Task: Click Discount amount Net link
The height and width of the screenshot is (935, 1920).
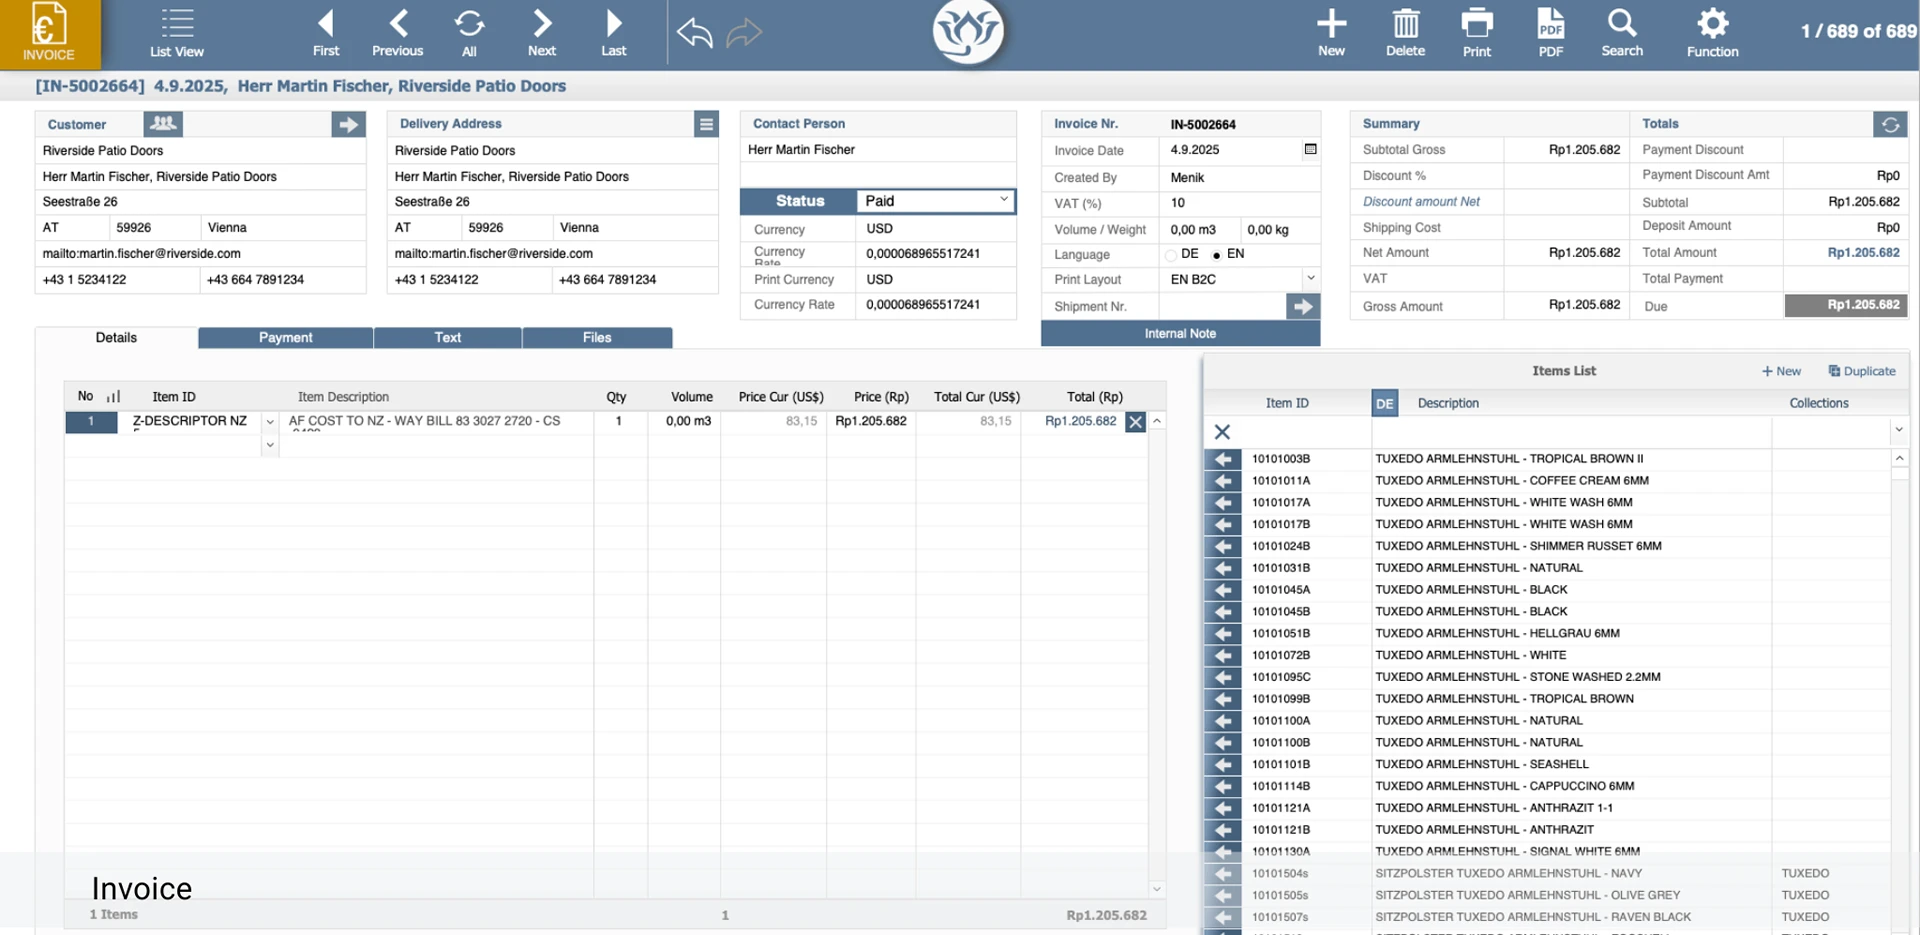Action: coord(1421,202)
